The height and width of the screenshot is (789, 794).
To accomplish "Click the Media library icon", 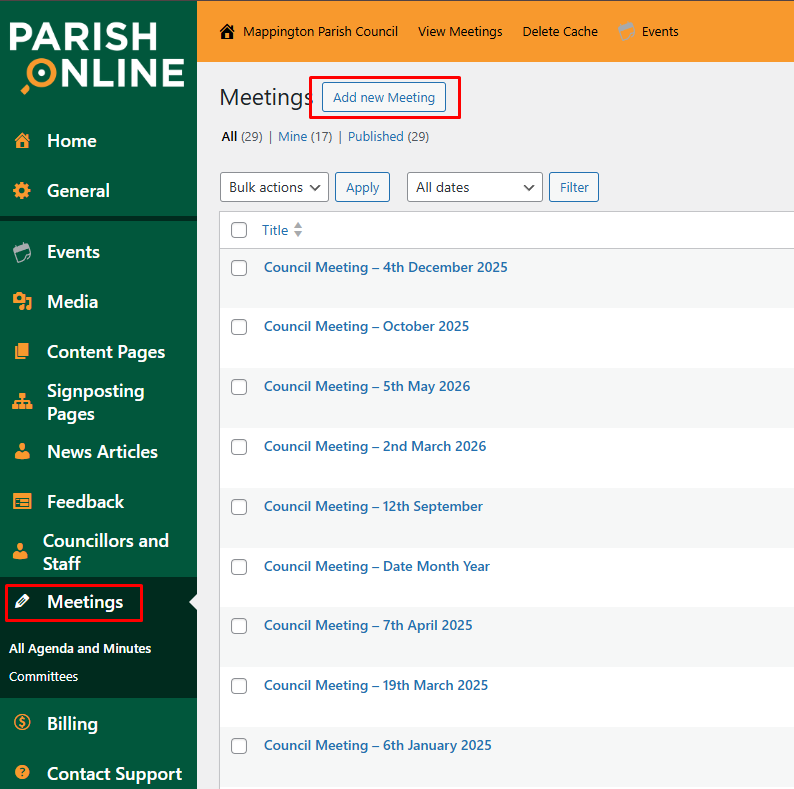I will pos(22,302).
